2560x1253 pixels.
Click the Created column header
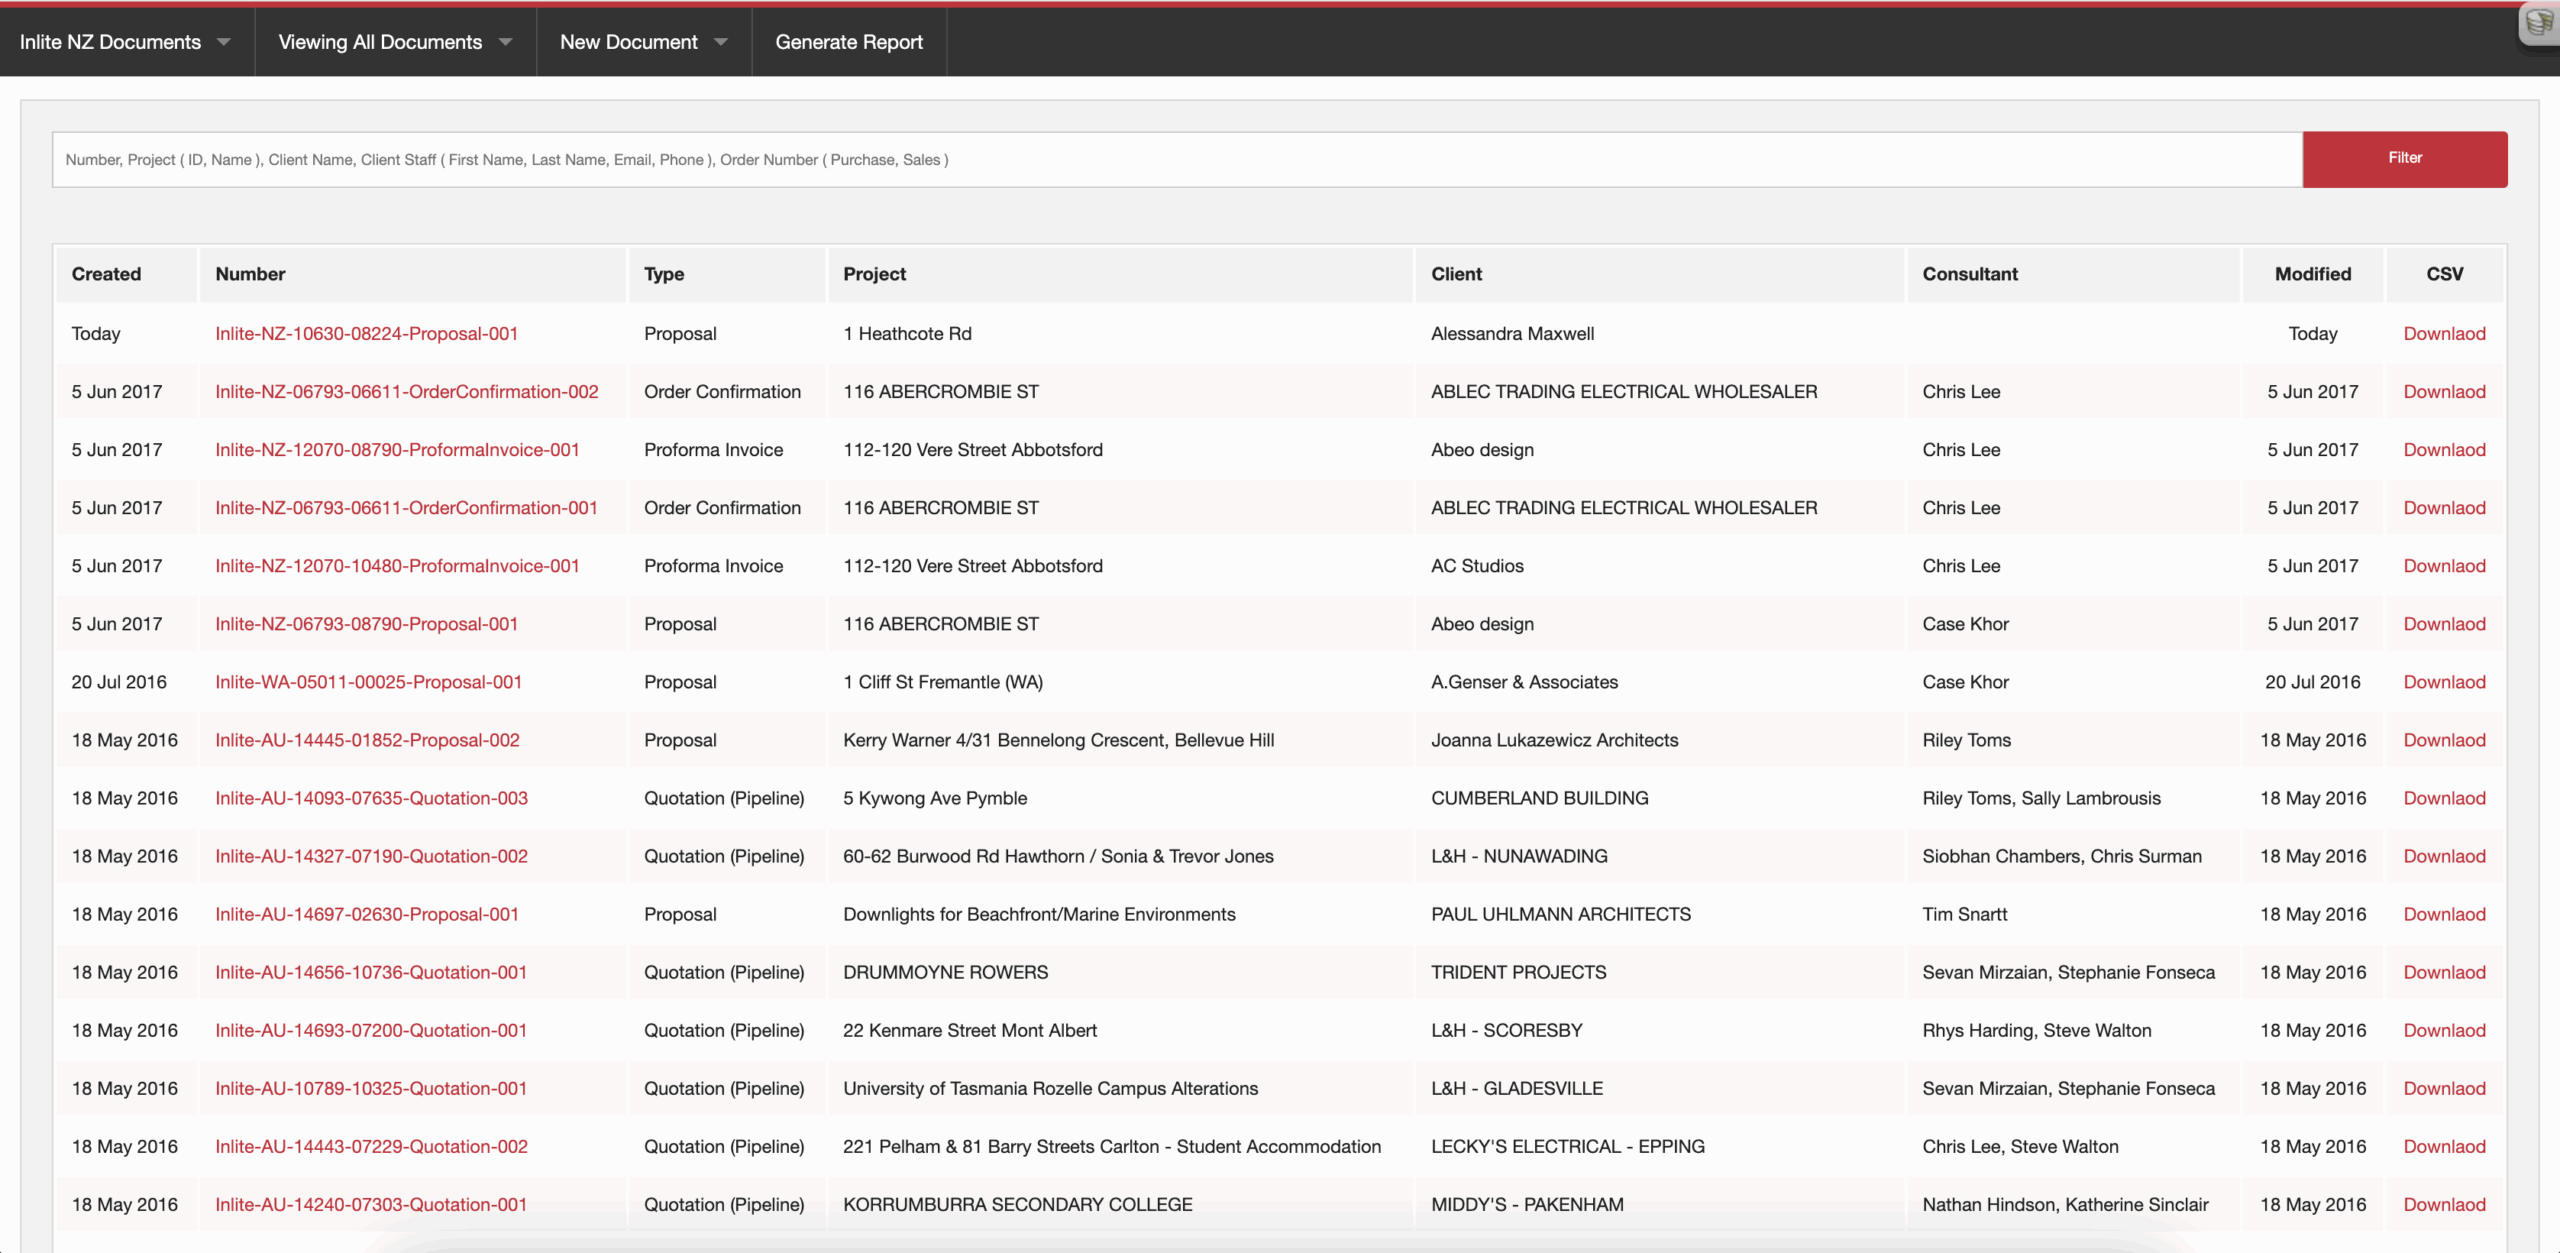point(106,274)
